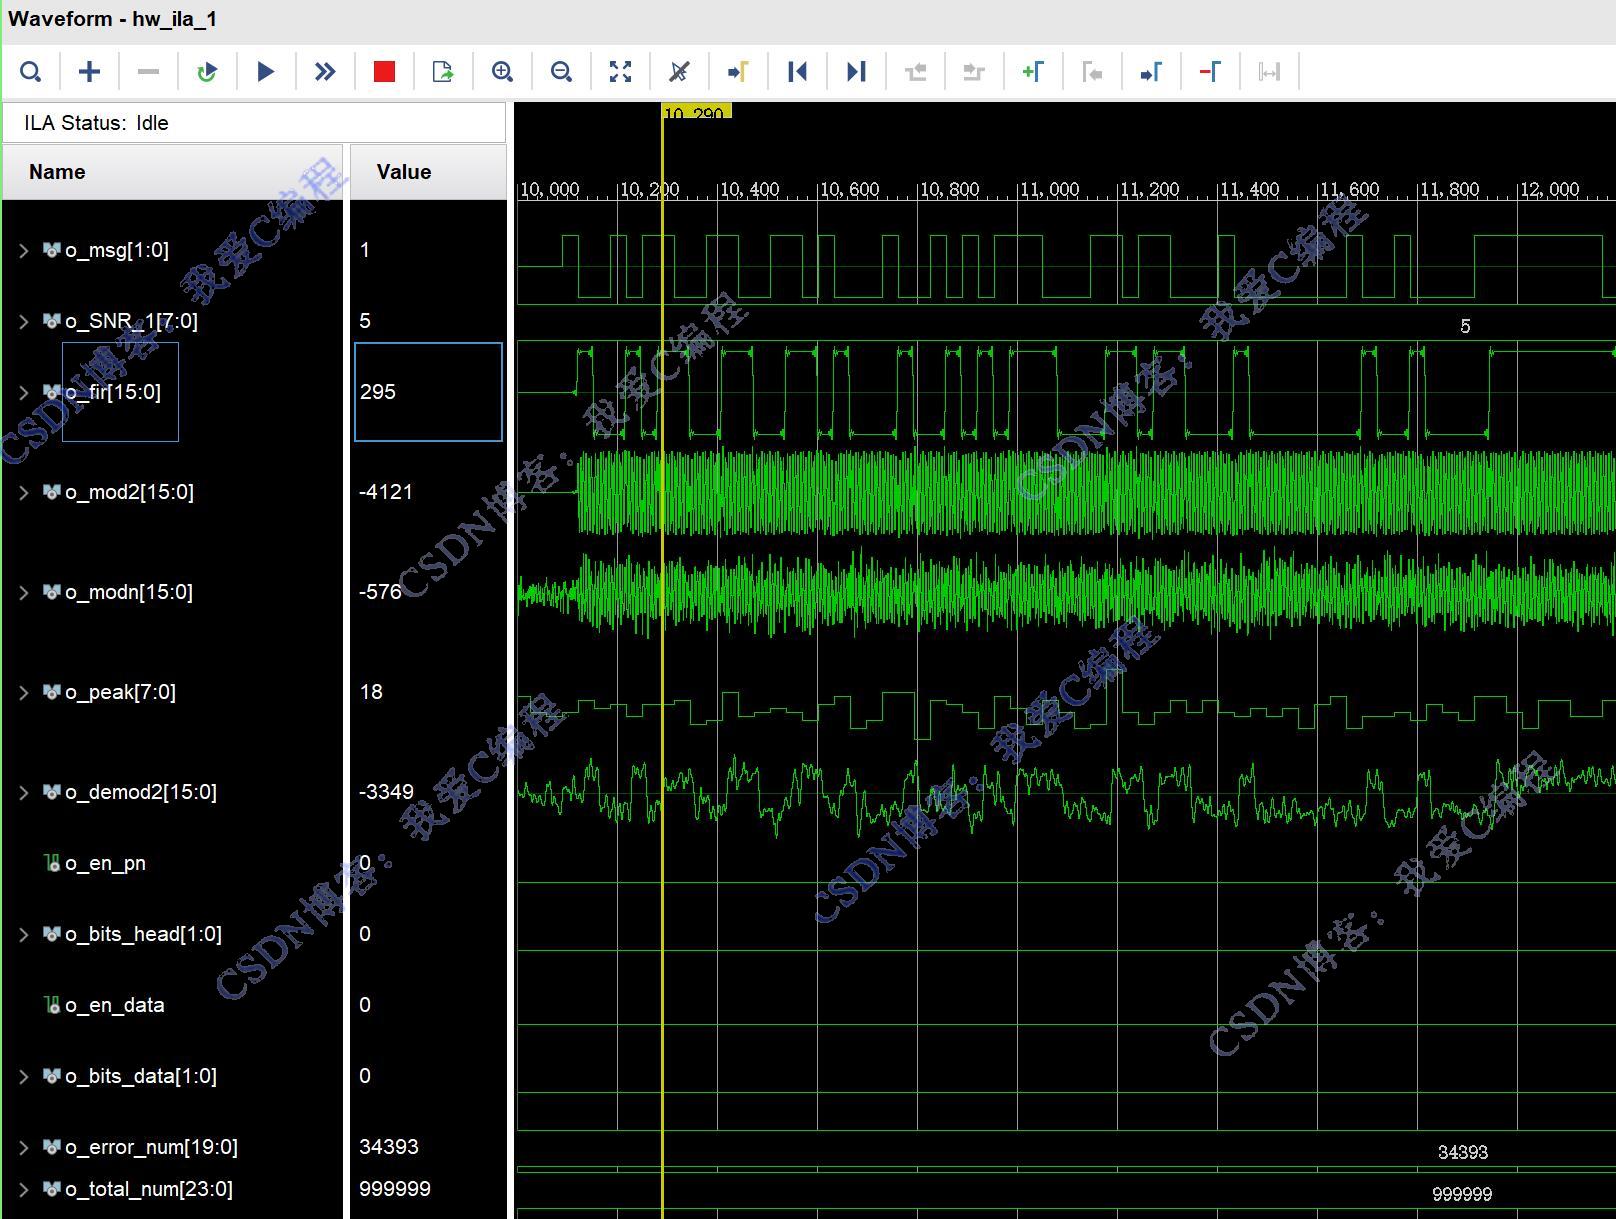Run trigger immediate double-arrow icon
1616x1219 pixels.
(x=325, y=72)
